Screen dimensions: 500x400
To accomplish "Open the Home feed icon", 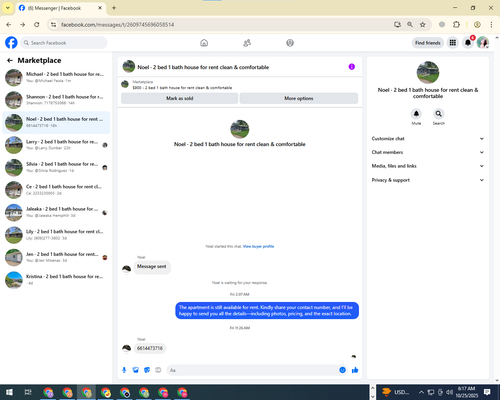I will pyautogui.click(x=204, y=43).
